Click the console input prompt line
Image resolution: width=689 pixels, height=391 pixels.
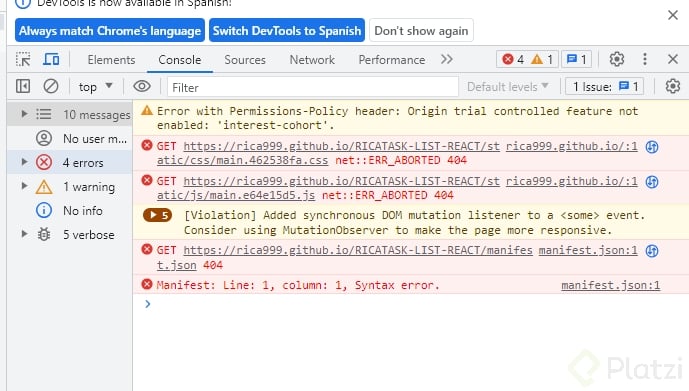click(411, 304)
